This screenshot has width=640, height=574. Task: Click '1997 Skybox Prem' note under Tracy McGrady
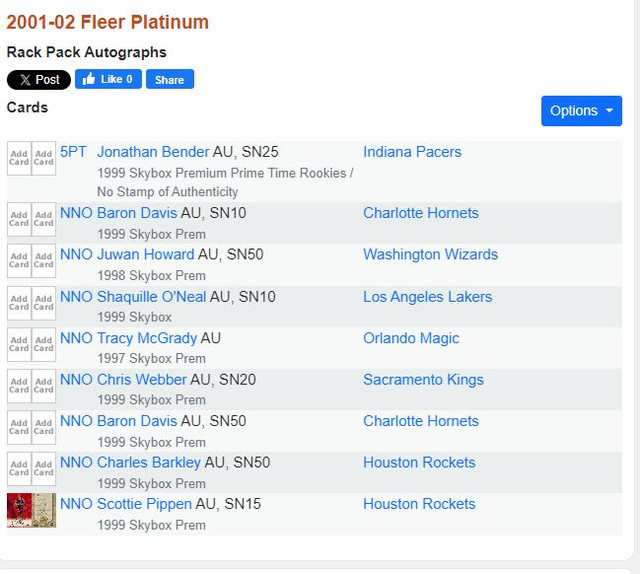point(151,358)
